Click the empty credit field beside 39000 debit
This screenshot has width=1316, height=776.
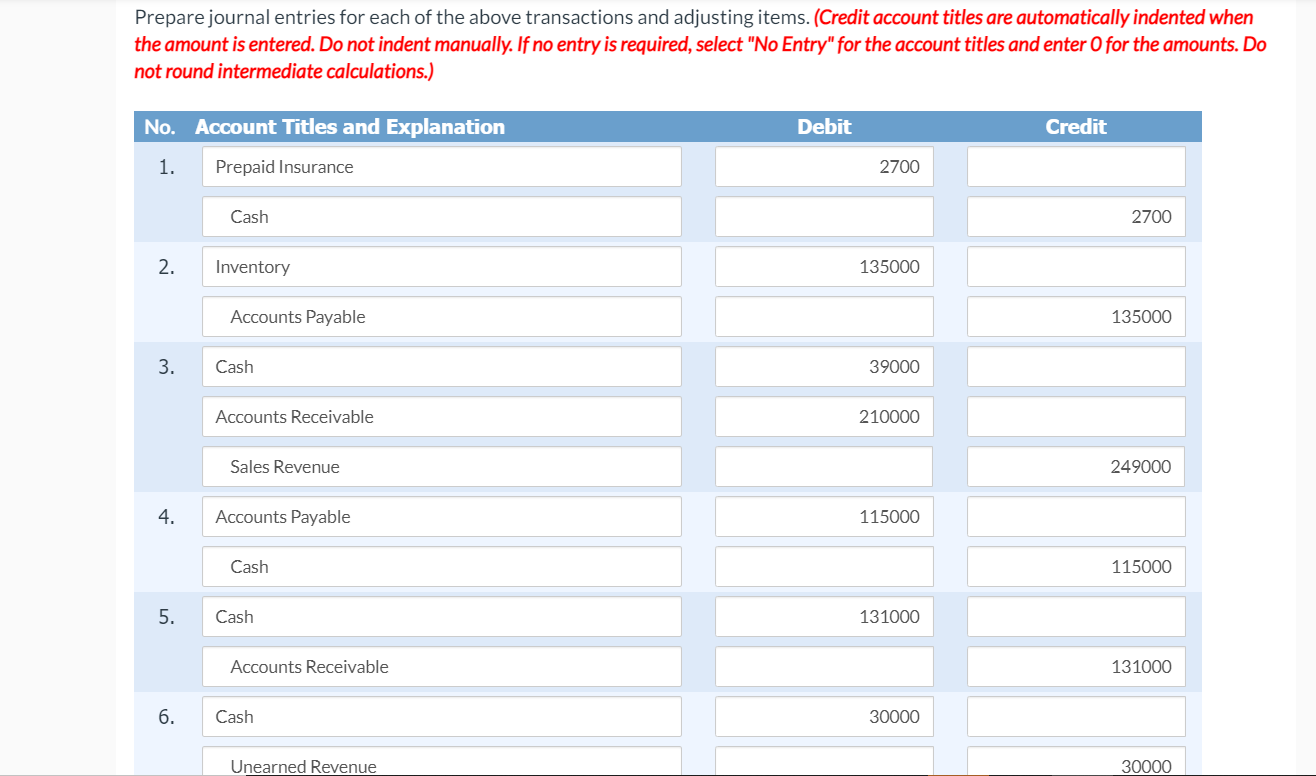coord(1076,367)
